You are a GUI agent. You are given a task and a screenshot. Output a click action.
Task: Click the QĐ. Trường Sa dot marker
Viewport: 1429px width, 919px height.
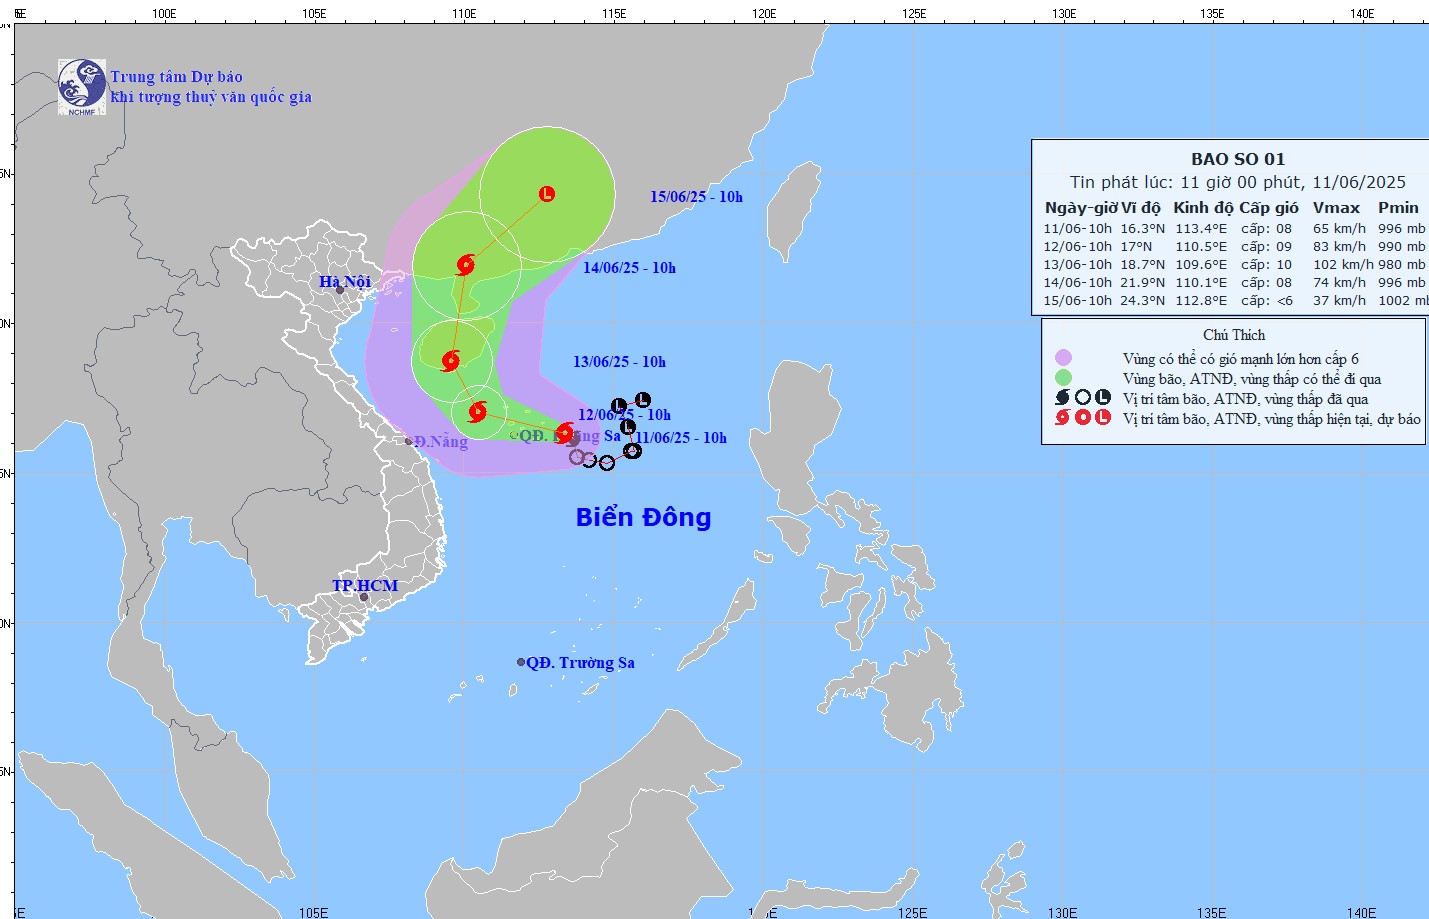click(x=521, y=662)
